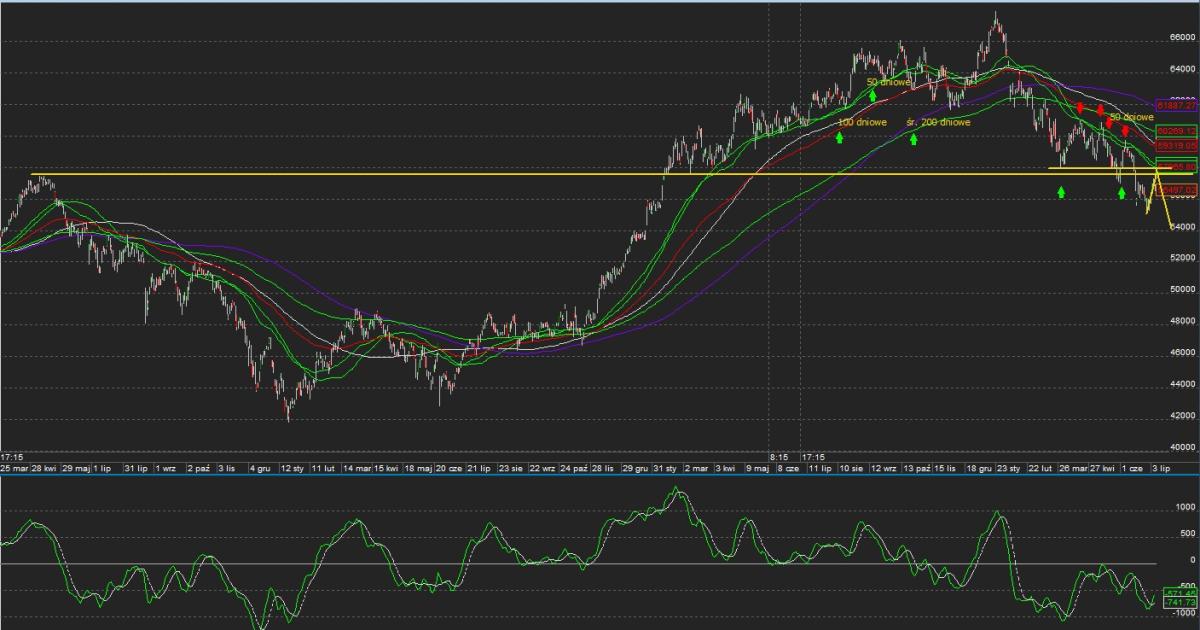
Task: Click green arrow below the left '50 dniowe' label
Action: pos(873,95)
